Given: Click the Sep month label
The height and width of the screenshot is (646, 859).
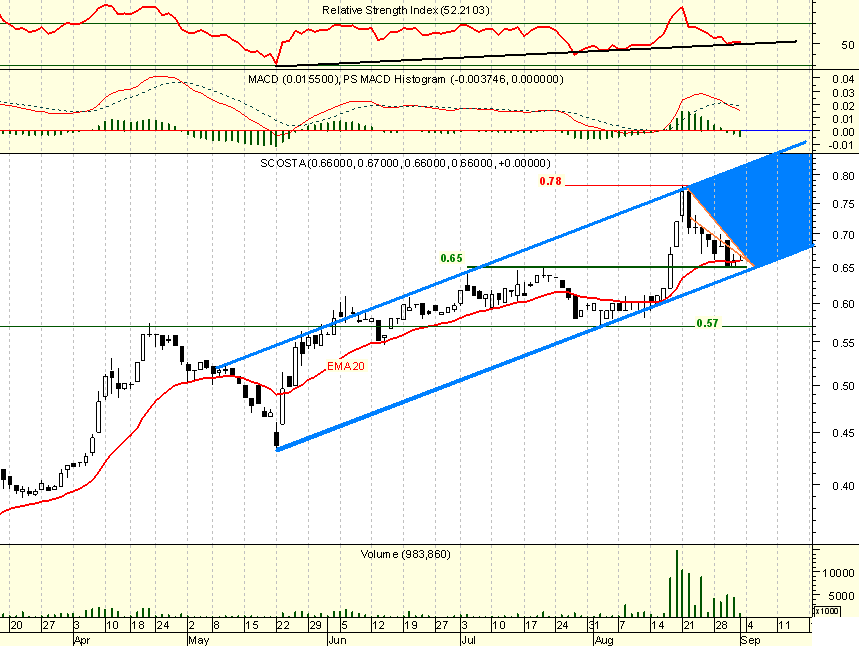Looking at the screenshot, I should pos(750,640).
